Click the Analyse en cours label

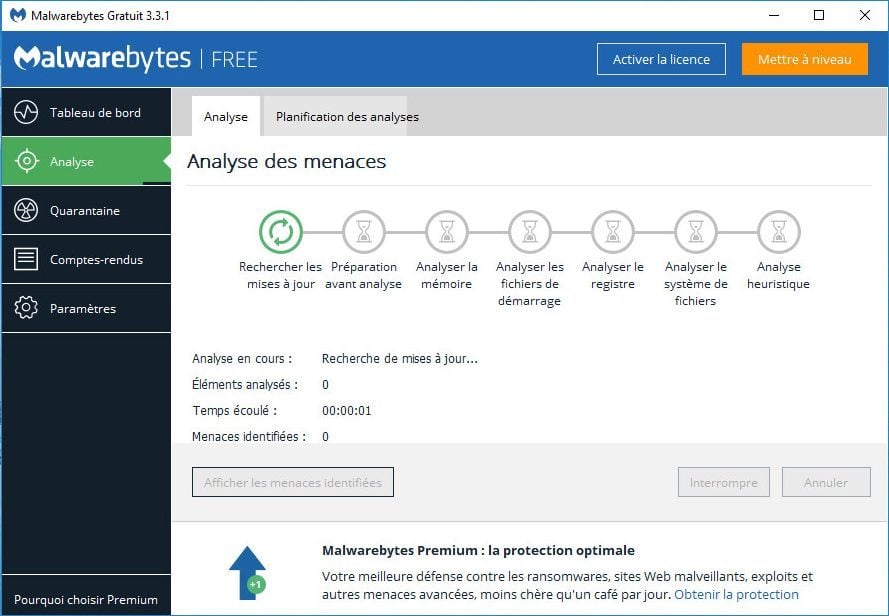(242, 358)
